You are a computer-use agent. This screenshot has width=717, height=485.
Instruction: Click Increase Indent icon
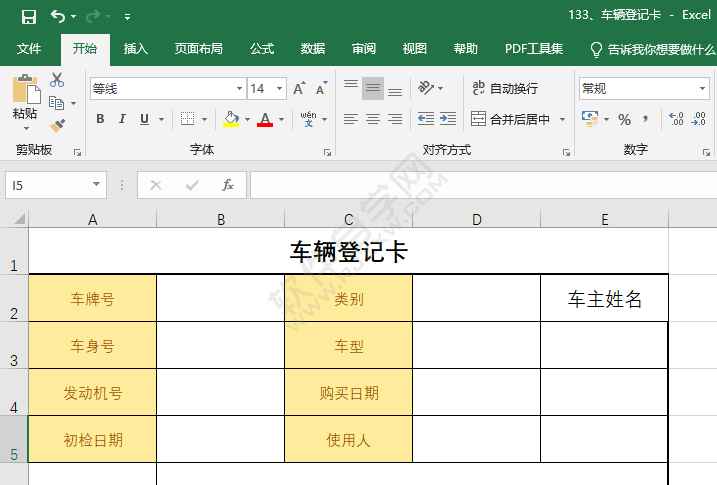pyautogui.click(x=448, y=119)
